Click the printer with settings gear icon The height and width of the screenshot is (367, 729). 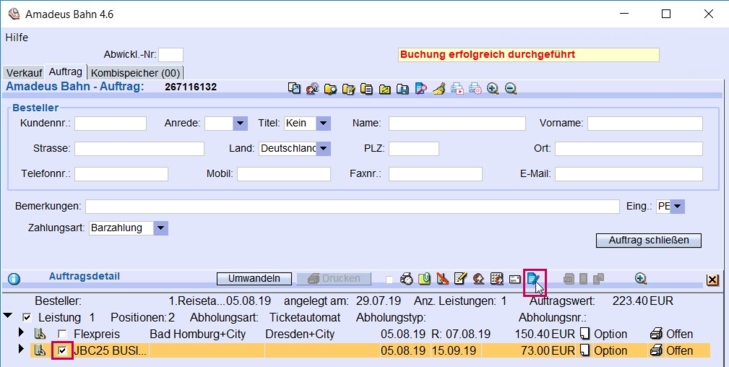click(475, 88)
